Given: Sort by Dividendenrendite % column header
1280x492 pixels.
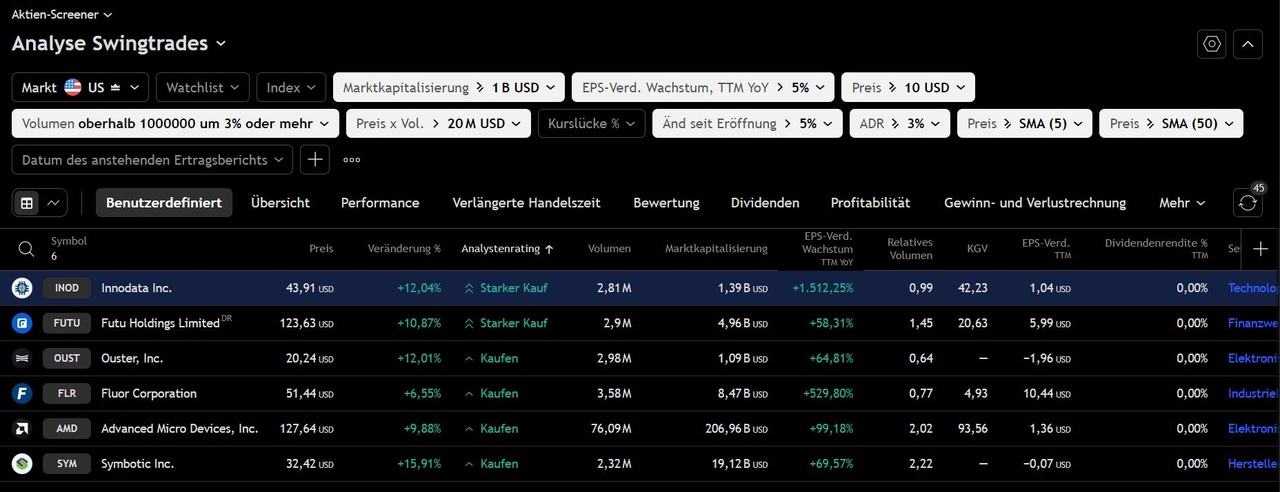Looking at the screenshot, I should pos(1156,248).
